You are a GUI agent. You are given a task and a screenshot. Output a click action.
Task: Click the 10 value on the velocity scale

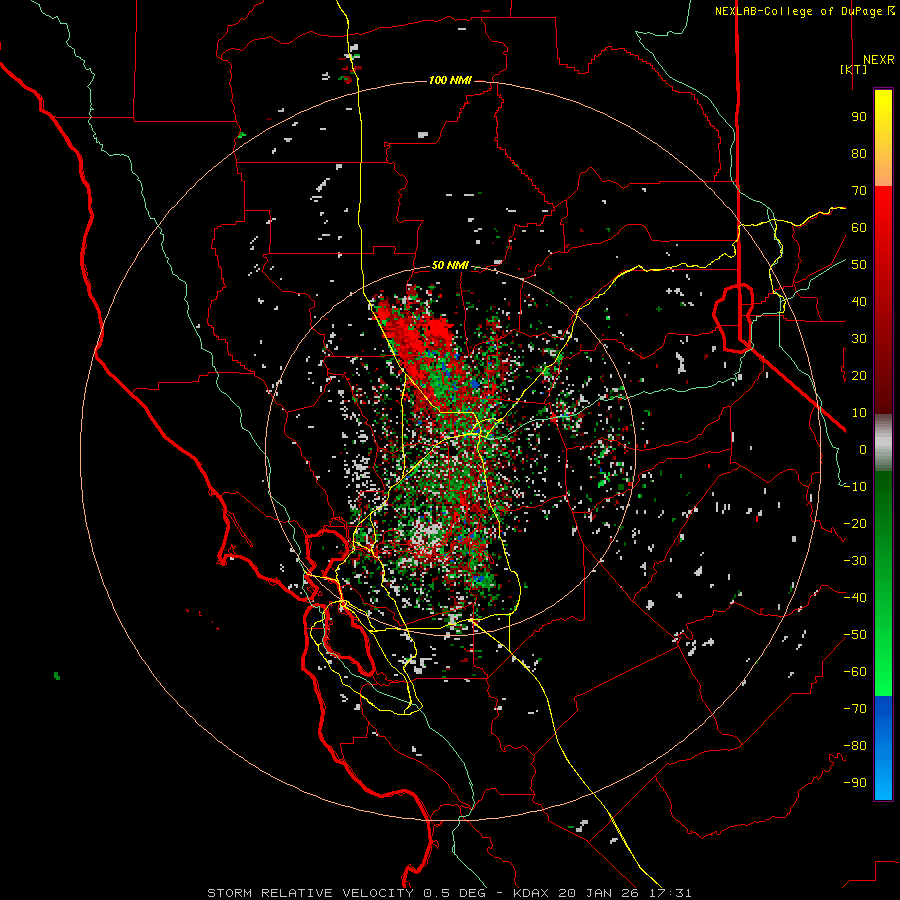click(859, 413)
